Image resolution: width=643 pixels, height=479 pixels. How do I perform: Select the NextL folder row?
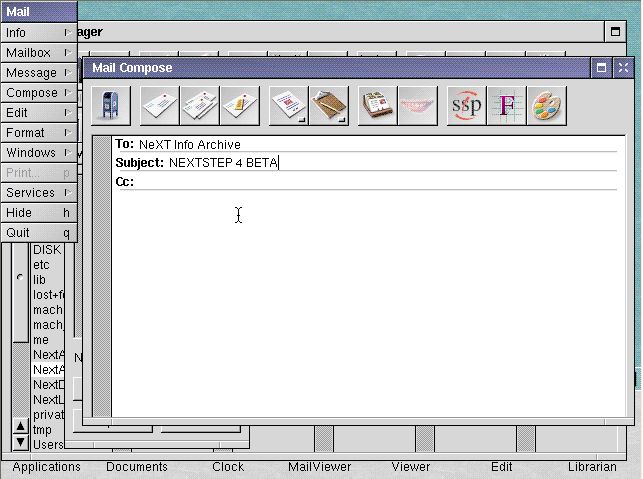(x=48, y=400)
